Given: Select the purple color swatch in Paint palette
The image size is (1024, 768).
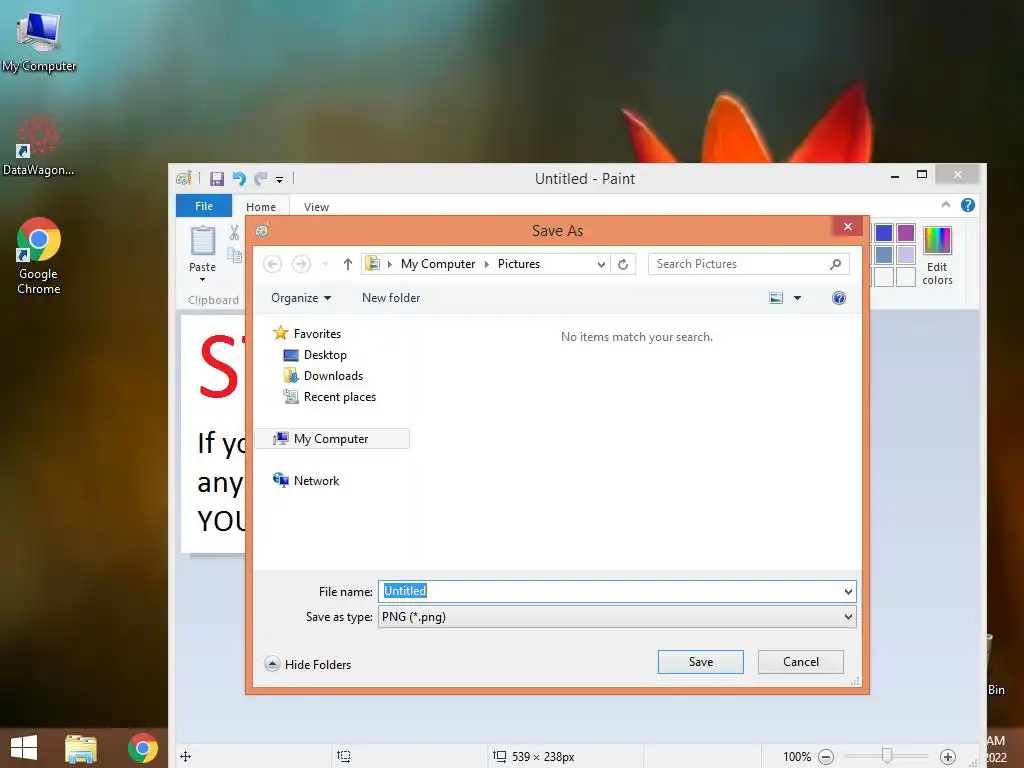Looking at the screenshot, I should (x=906, y=232).
